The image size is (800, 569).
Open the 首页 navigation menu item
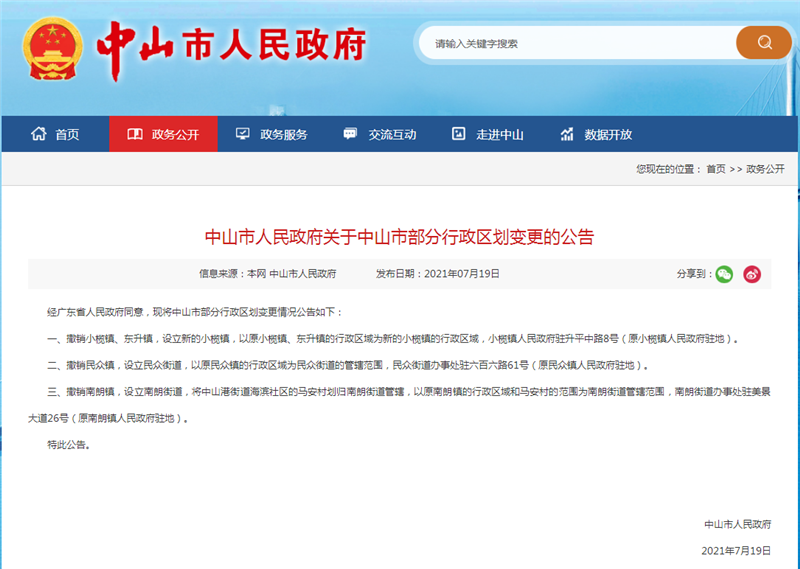pos(67,135)
